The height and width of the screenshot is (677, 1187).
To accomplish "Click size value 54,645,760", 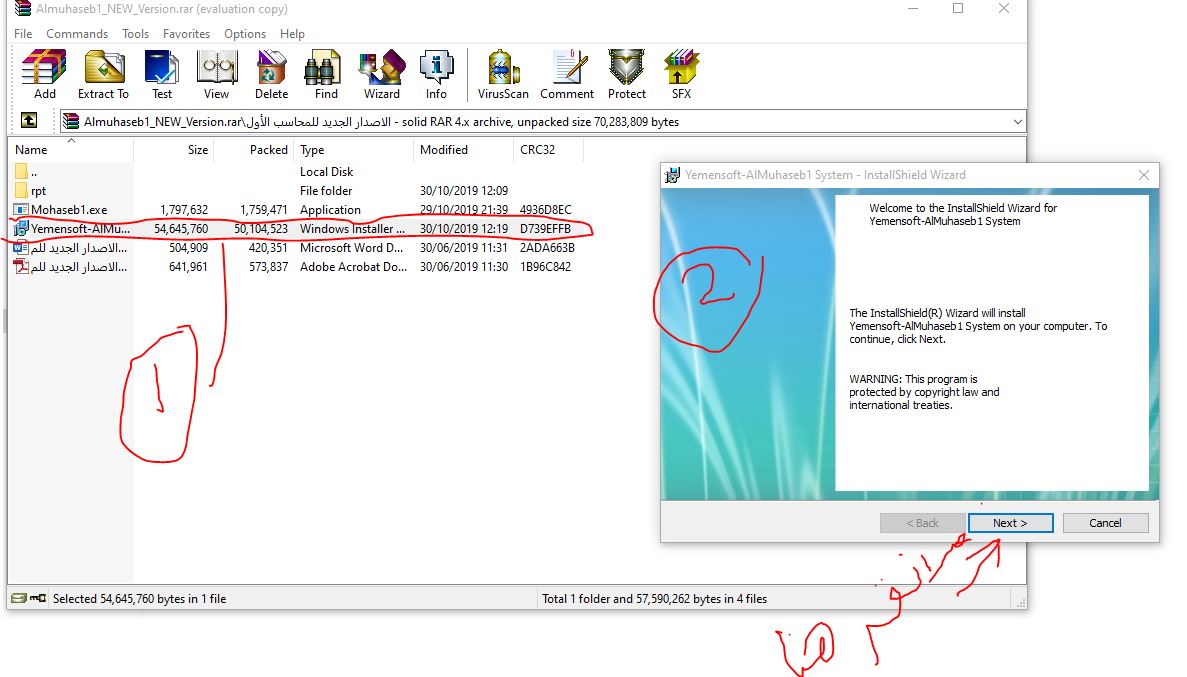I will click(x=181, y=229).
